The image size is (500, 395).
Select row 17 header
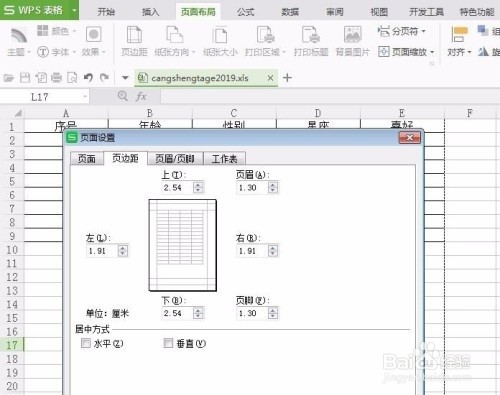[x=12, y=345]
